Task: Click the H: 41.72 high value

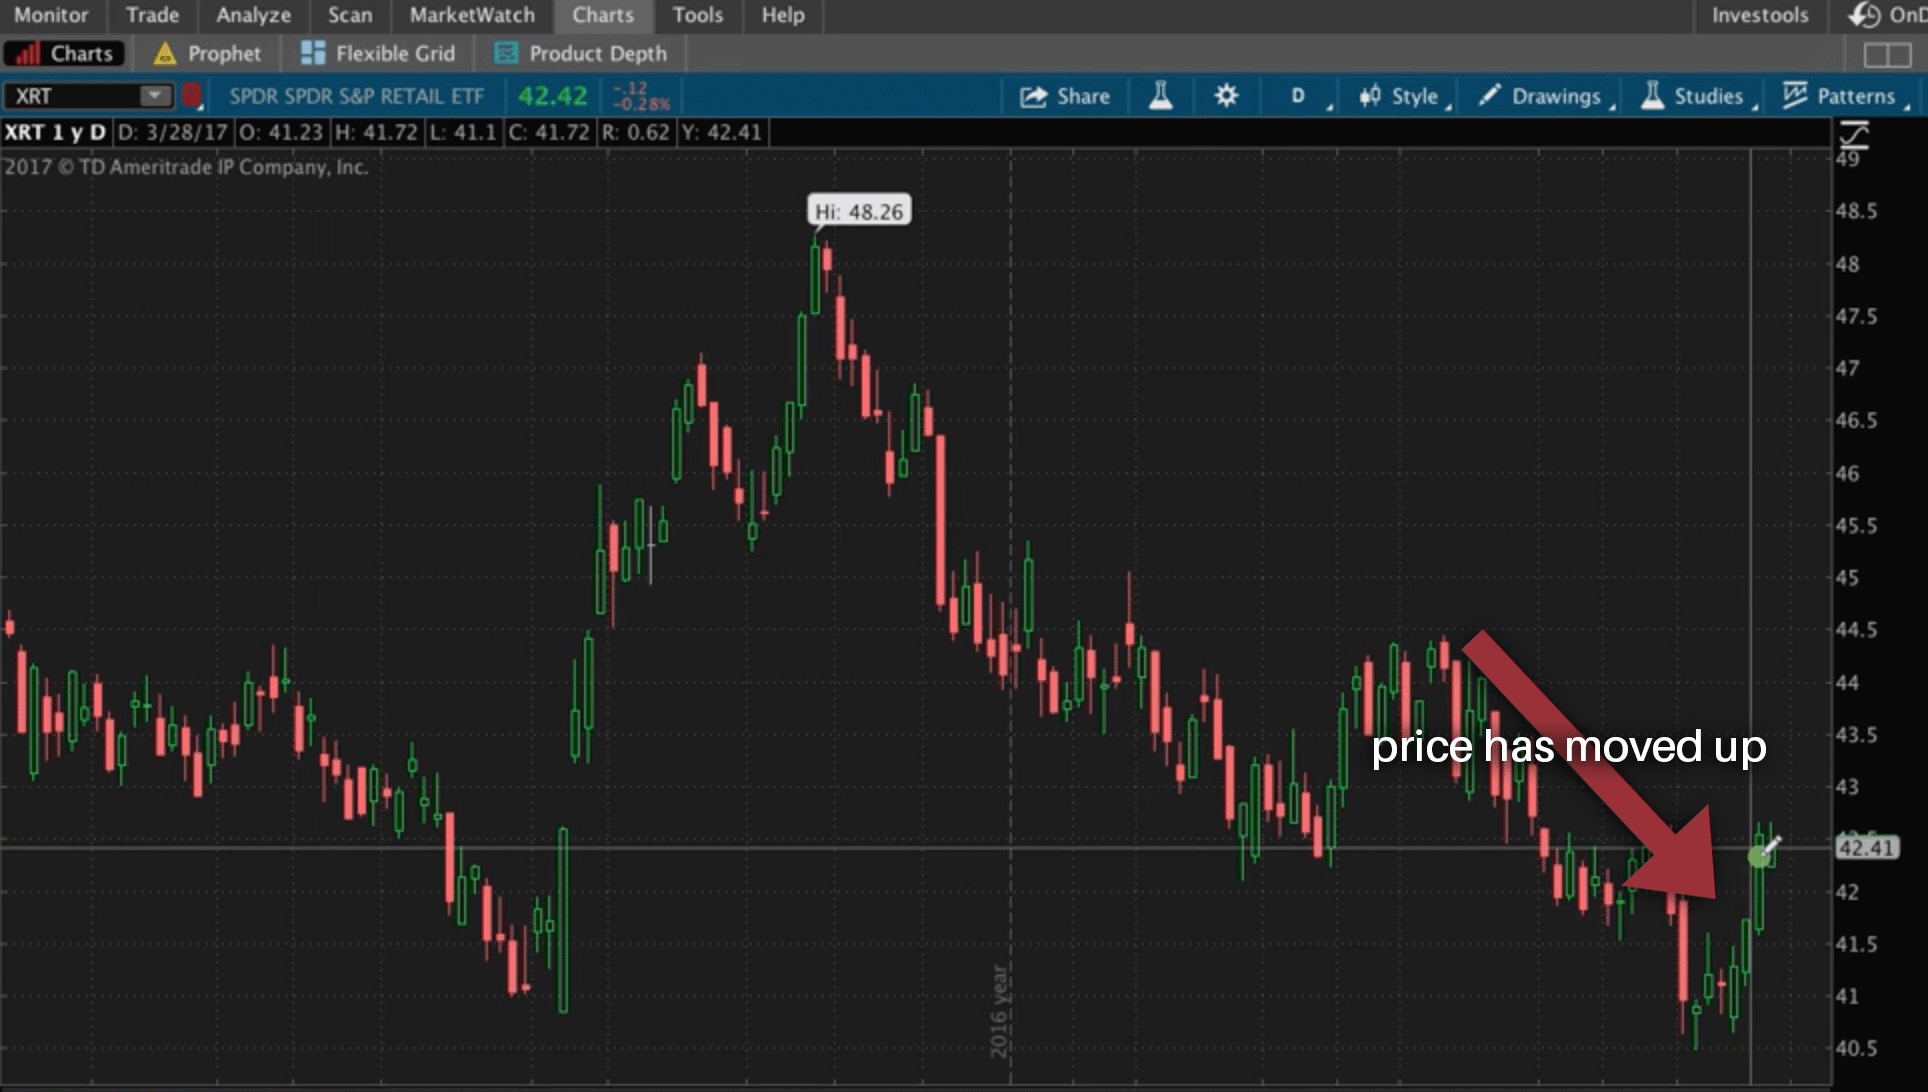Action: click(376, 132)
